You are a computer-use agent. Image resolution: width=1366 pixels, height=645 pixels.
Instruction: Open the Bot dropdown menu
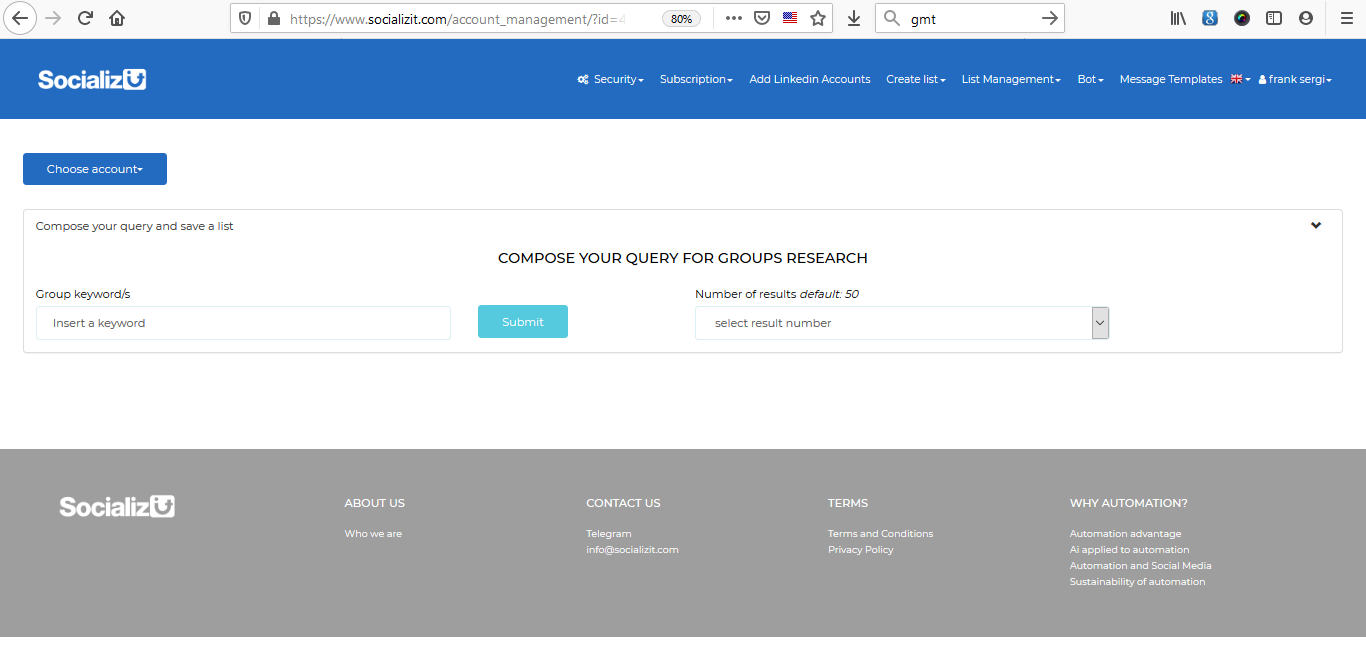1091,79
